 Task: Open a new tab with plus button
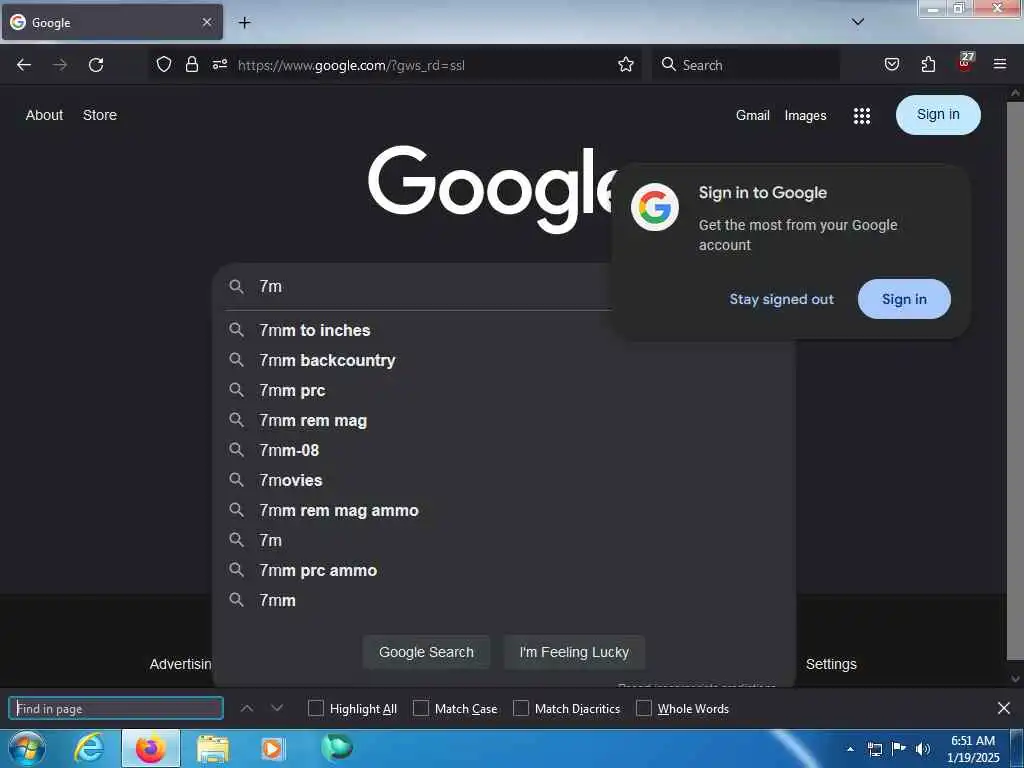click(x=244, y=23)
